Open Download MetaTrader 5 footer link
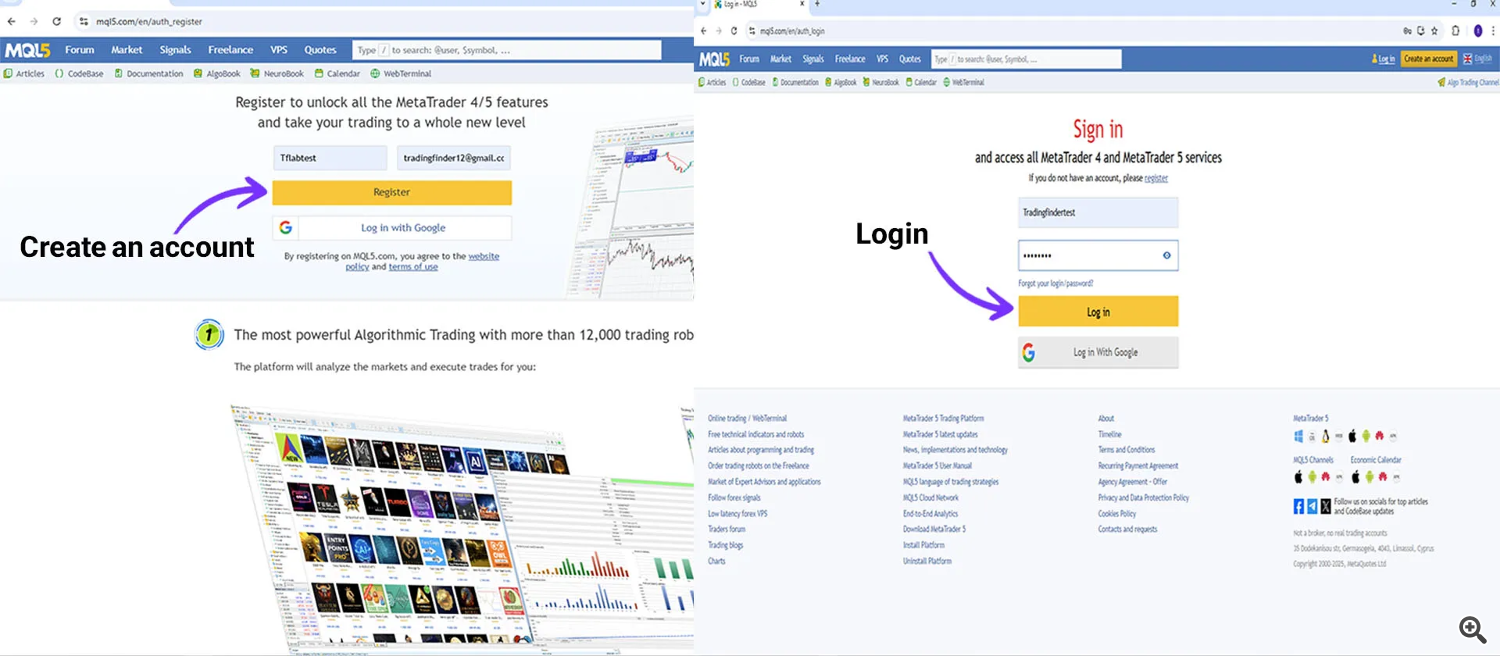This screenshot has width=1500, height=656. (x=934, y=529)
